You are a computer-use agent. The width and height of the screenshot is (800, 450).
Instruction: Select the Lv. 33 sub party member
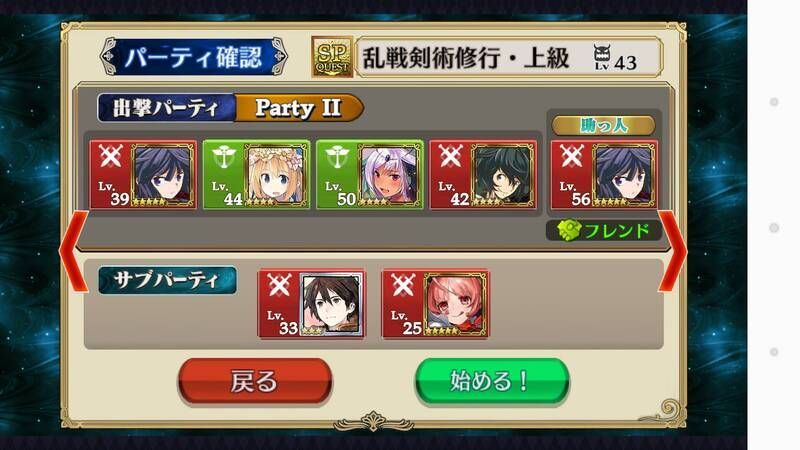[x=311, y=304]
